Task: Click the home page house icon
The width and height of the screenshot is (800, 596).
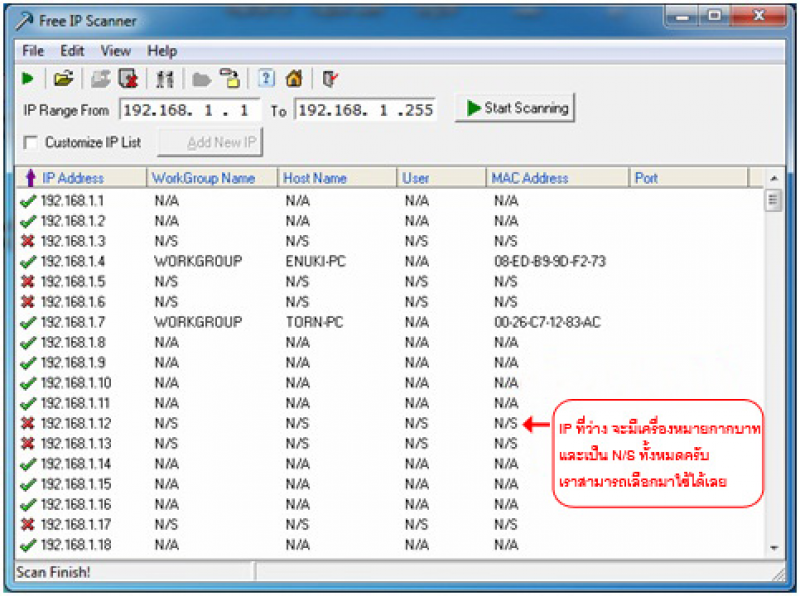Action: (294, 79)
